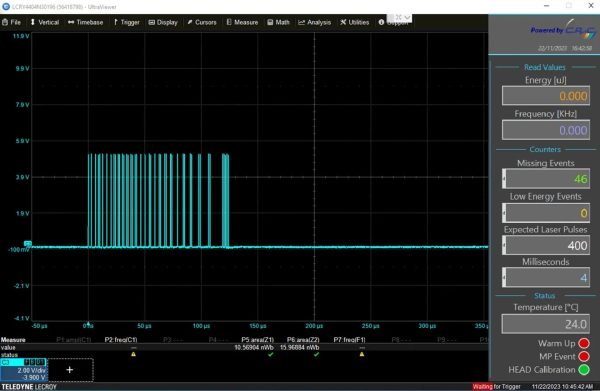Viewport: 600px width, 391px height.
Task: Click the HEAD Calibration green indicator
Action: (x=584, y=370)
